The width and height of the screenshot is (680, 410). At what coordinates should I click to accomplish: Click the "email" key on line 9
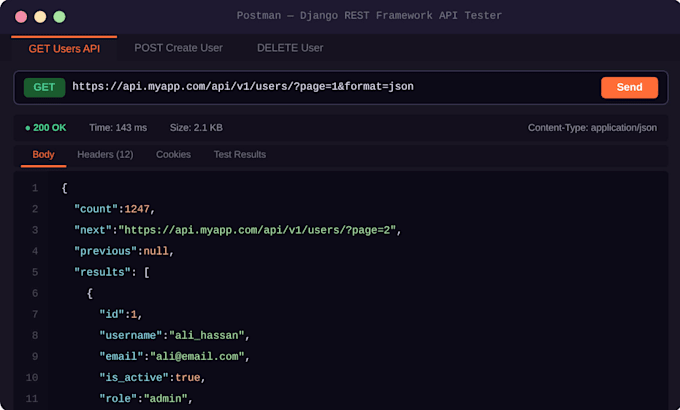pos(121,356)
